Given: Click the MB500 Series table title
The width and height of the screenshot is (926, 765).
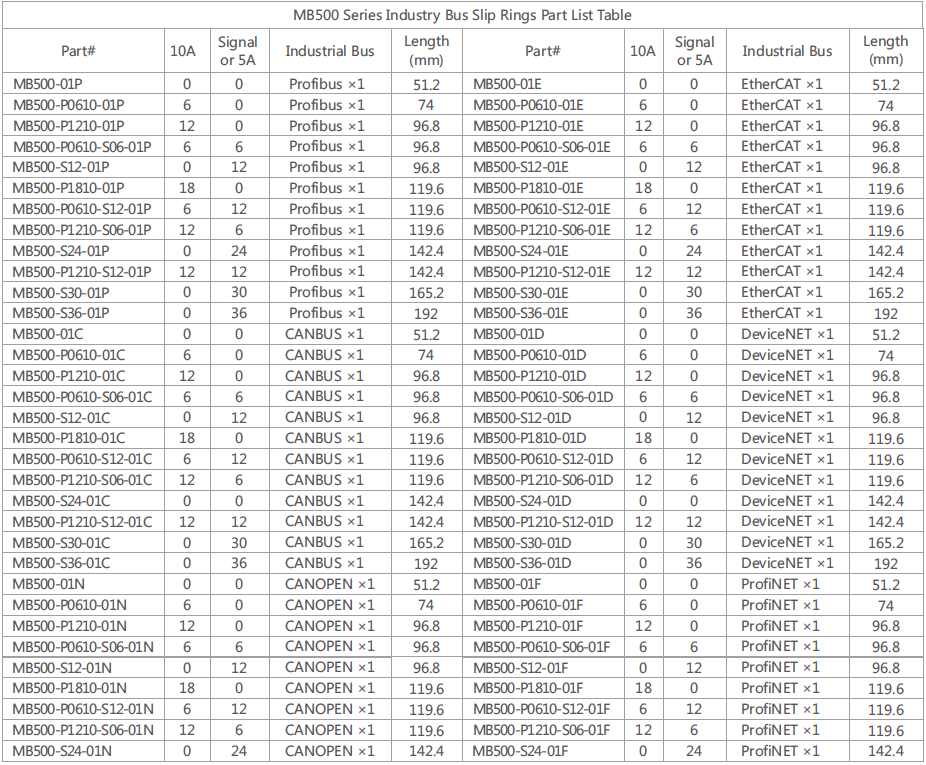Looking at the screenshot, I should 462,15.
